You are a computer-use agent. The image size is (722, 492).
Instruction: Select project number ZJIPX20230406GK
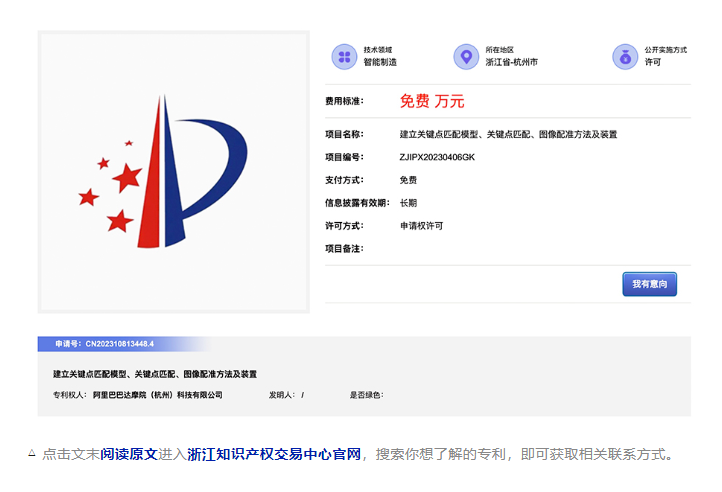click(437, 157)
